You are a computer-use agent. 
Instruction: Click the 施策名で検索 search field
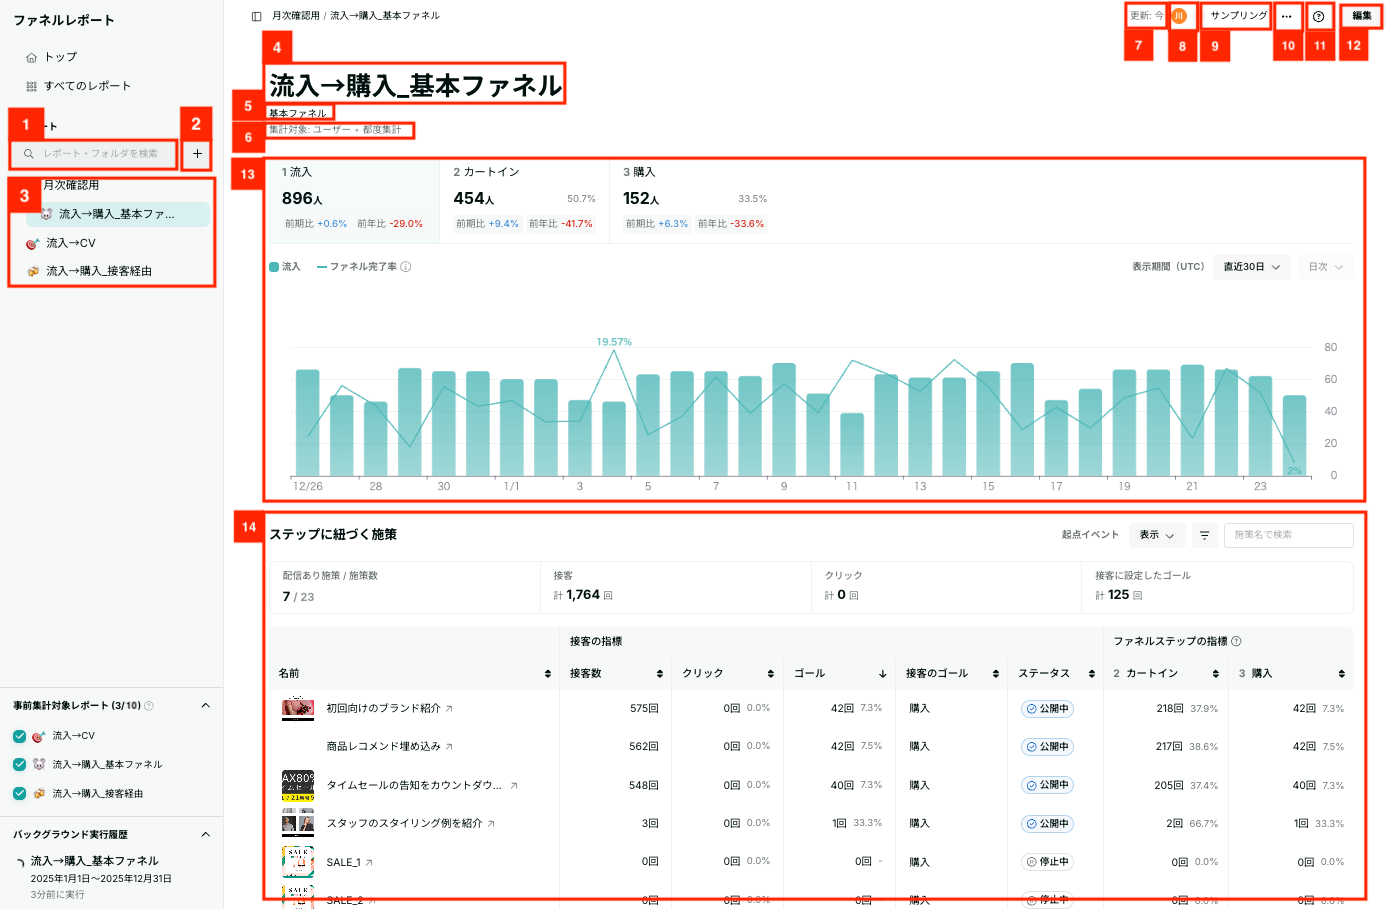[1288, 535]
